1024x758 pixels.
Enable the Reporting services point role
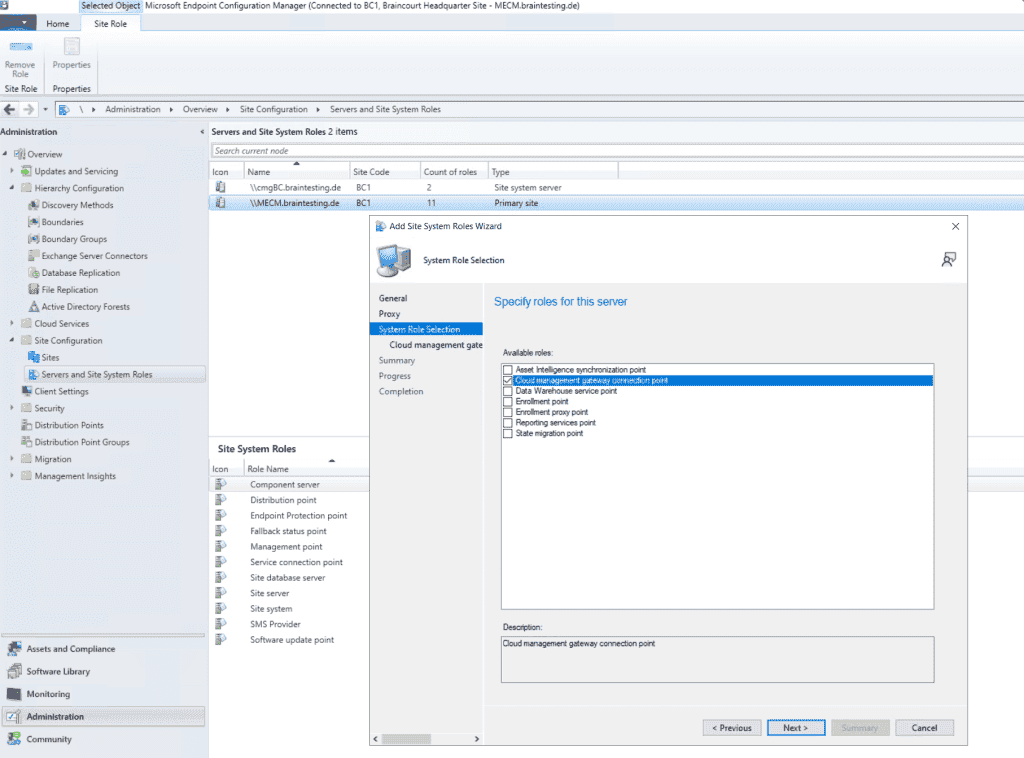[x=508, y=422]
